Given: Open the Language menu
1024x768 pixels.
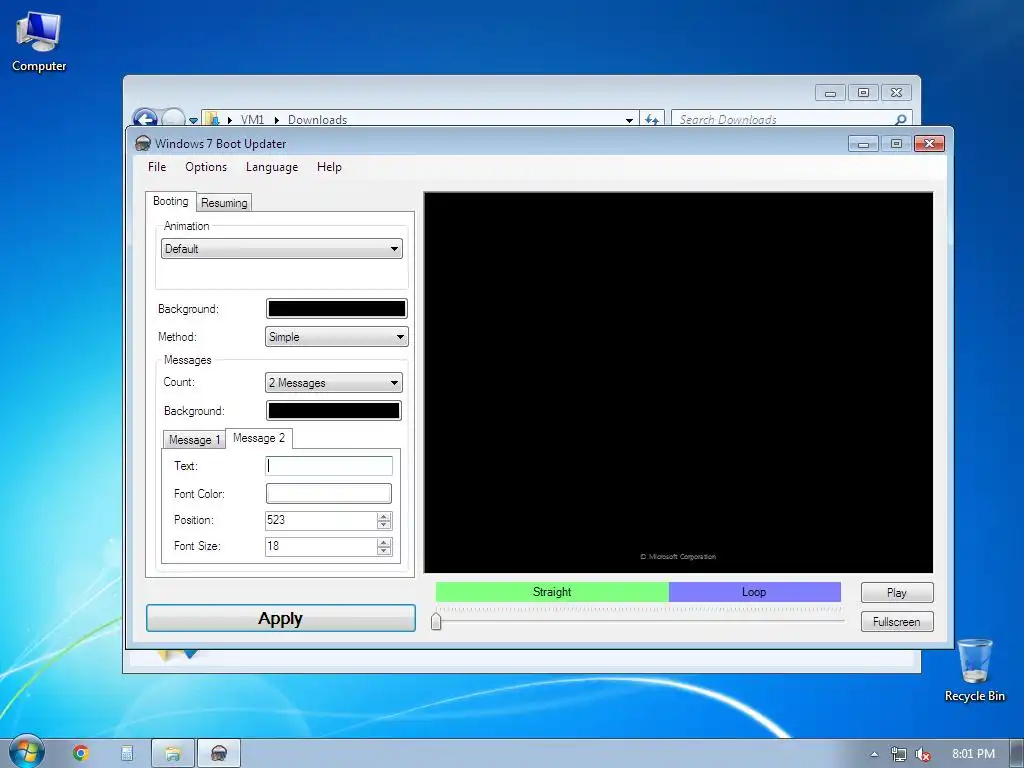Looking at the screenshot, I should point(272,167).
